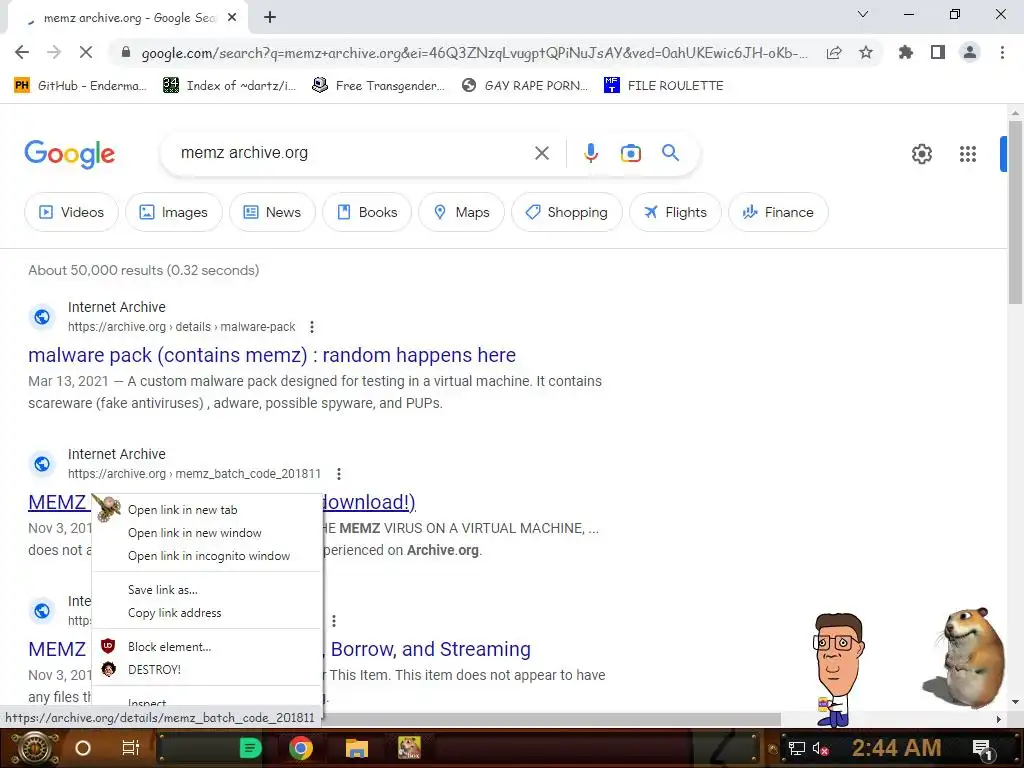The width and height of the screenshot is (1024, 768).
Task: Expand options for memz_batch_code_201811 result three dots
Action: pyautogui.click(x=338, y=473)
